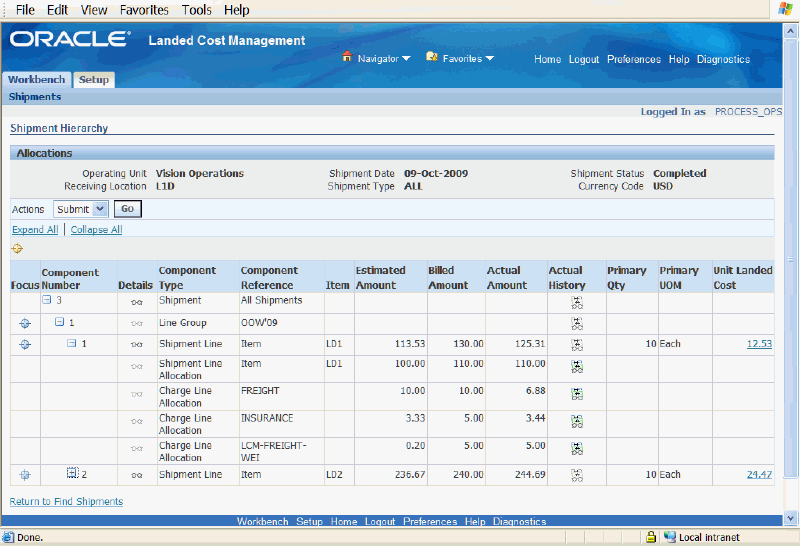Focus on Shipment Line LD1 row
This screenshot has width=800, height=546.
(24, 344)
